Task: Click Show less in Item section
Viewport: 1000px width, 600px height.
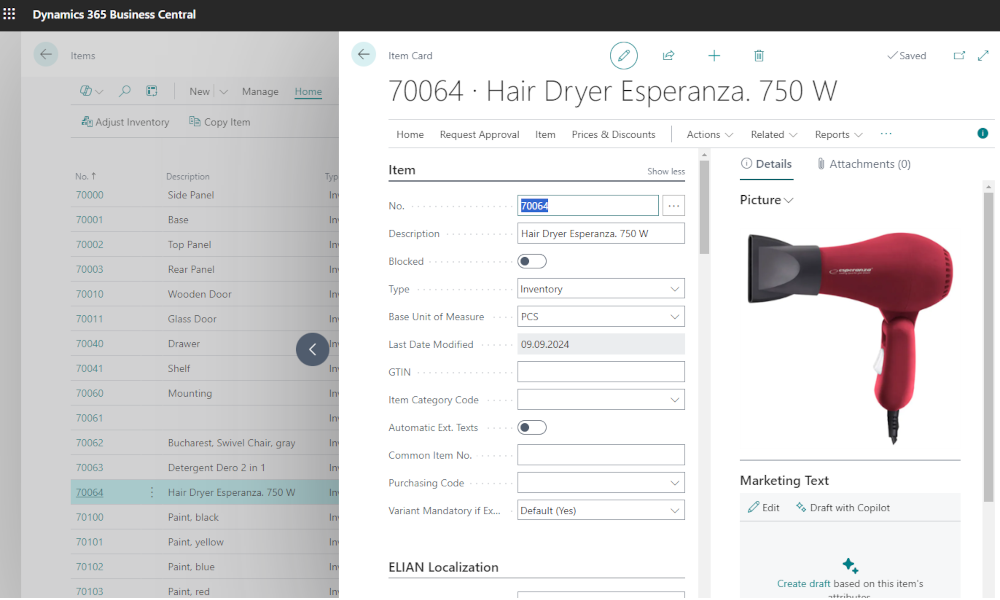Action: tap(666, 172)
